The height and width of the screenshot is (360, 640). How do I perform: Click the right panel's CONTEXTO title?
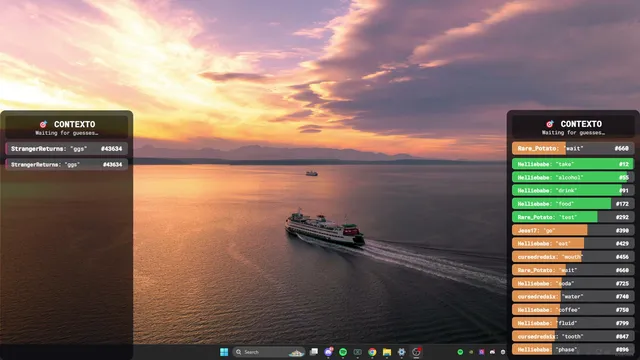pyautogui.click(x=581, y=124)
